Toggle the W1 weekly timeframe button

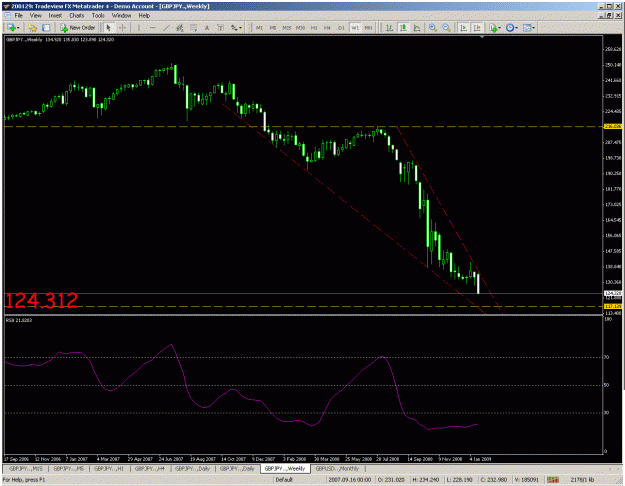(355, 28)
